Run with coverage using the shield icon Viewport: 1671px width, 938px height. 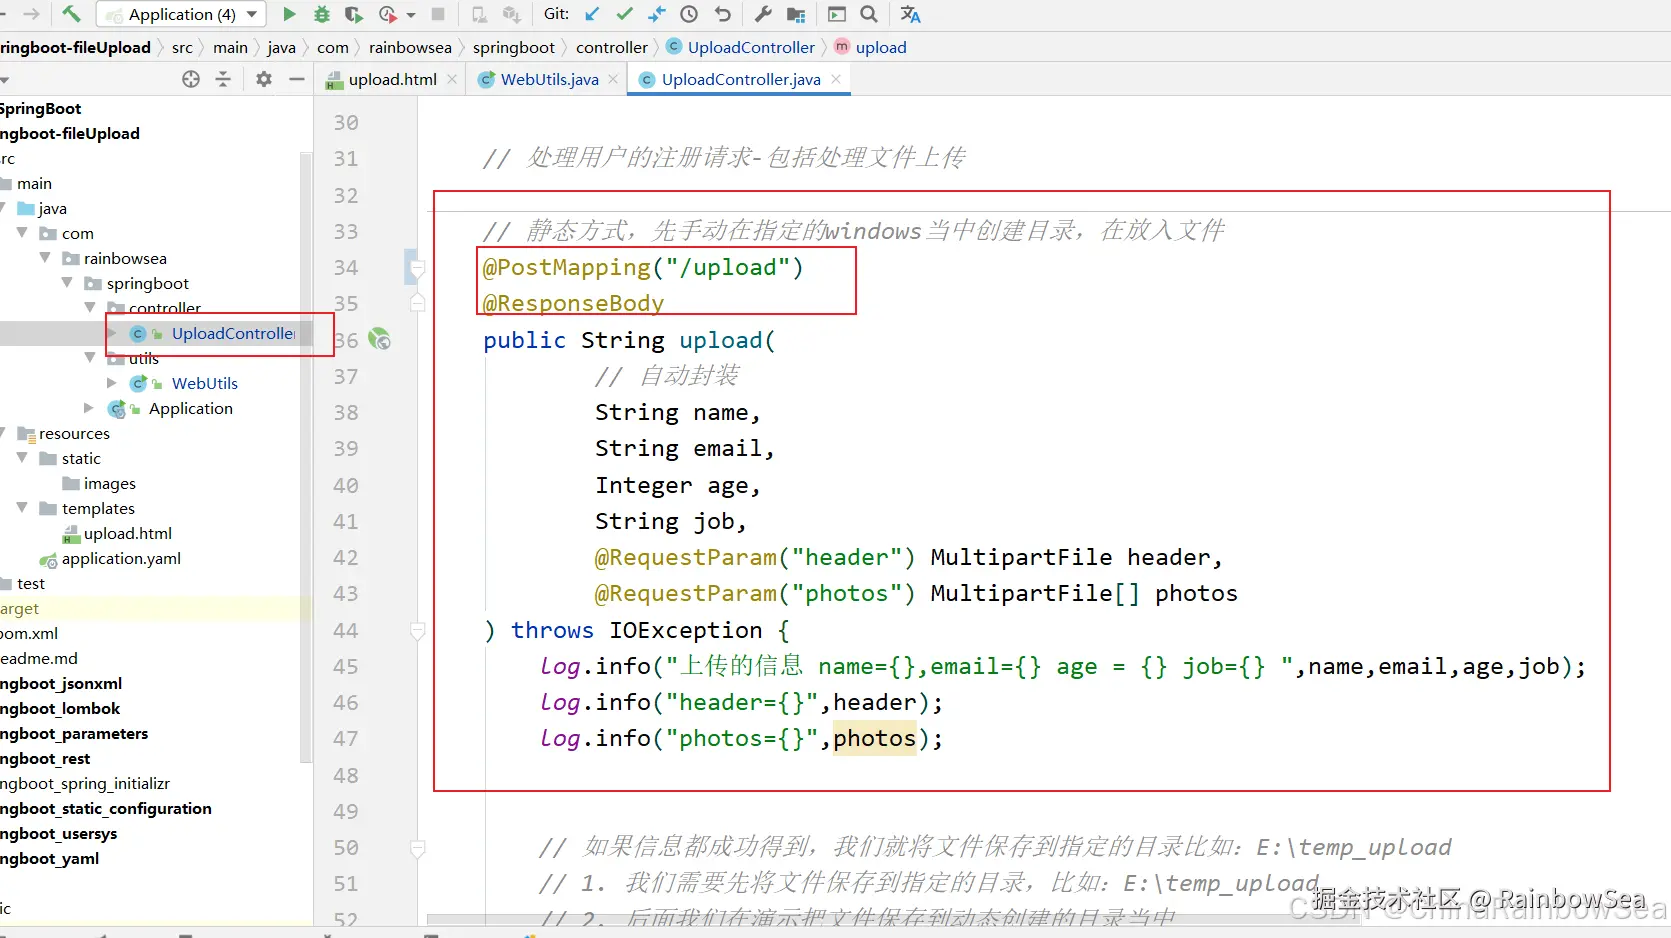click(354, 14)
